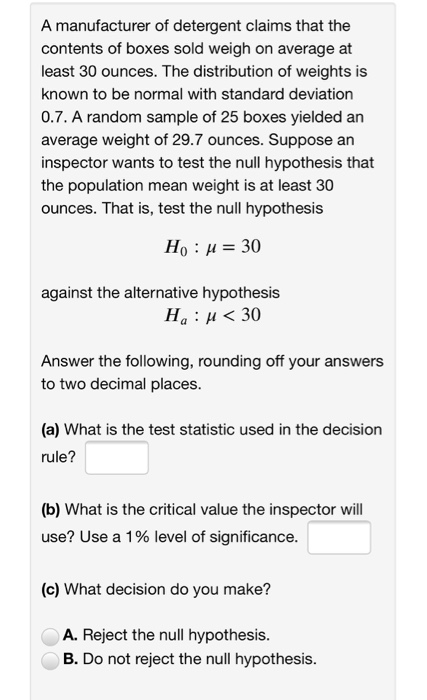Click the test statistic answer box
The width and height of the screenshot is (427, 700).
pos(117,458)
